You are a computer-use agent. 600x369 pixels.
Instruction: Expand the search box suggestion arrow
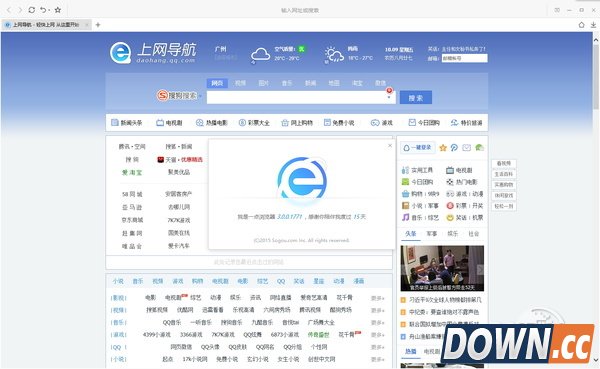coord(389,98)
